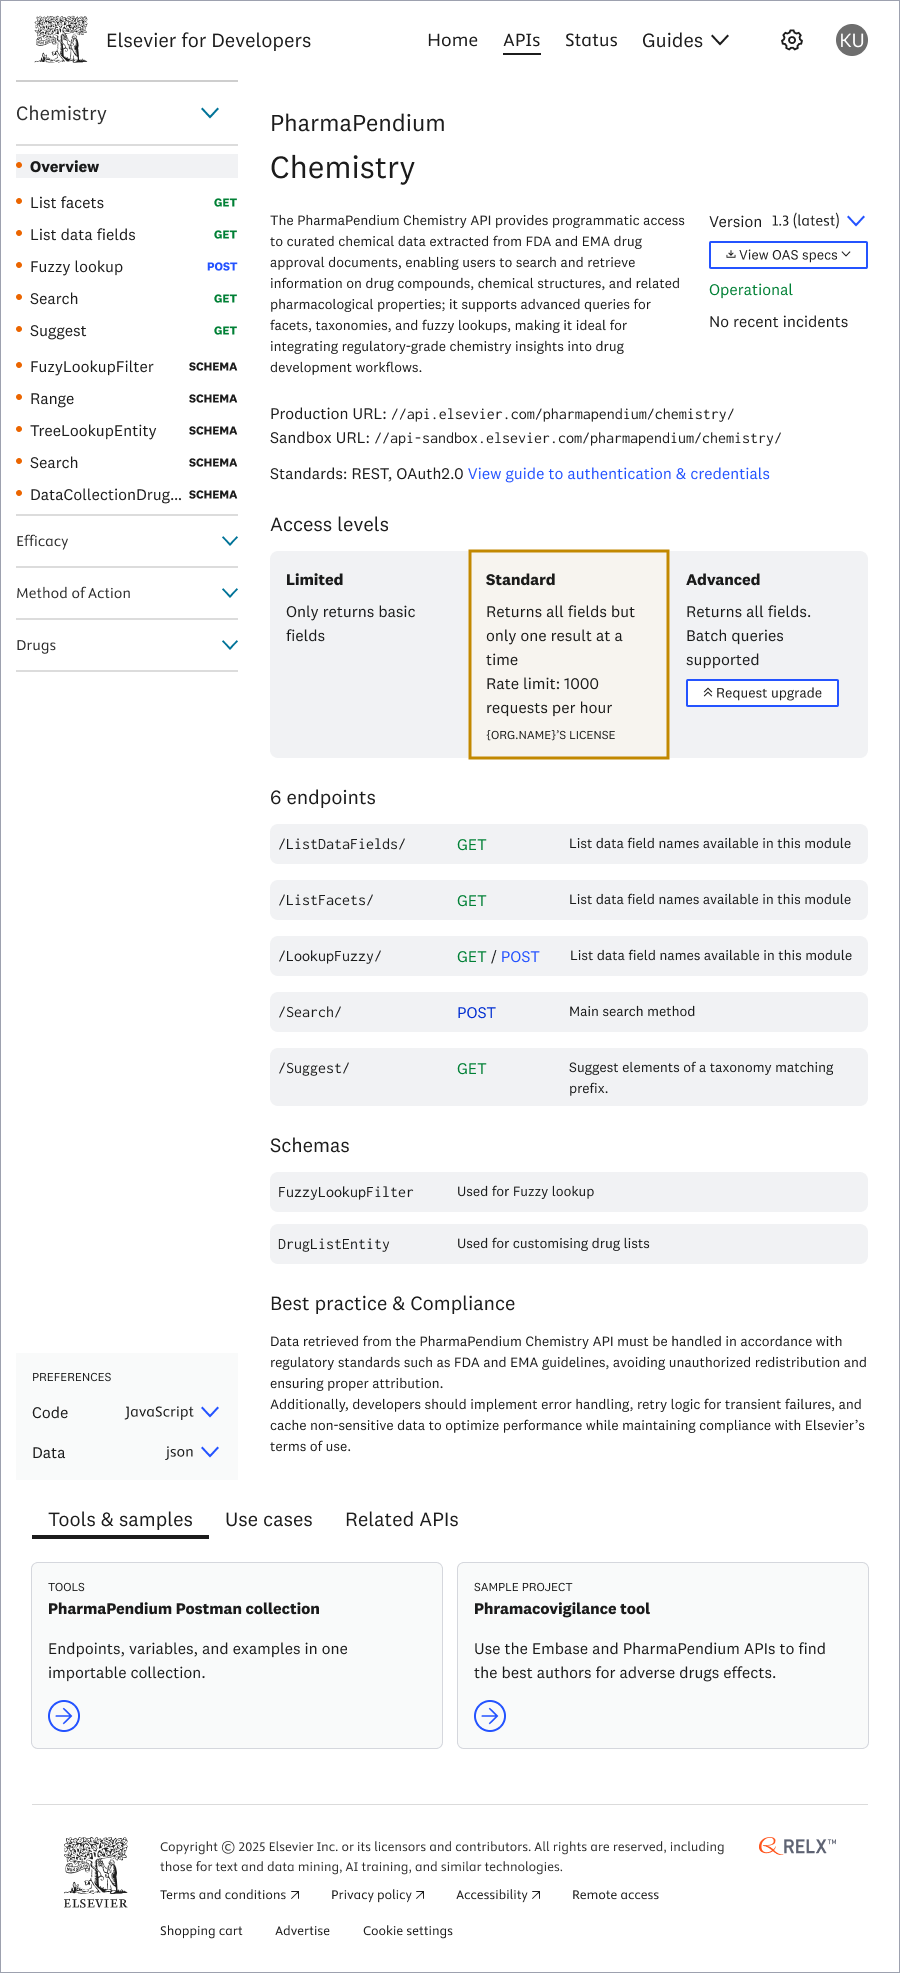Open List facets GET item in sidebar
This screenshot has height=1973, width=900.
click(127, 203)
